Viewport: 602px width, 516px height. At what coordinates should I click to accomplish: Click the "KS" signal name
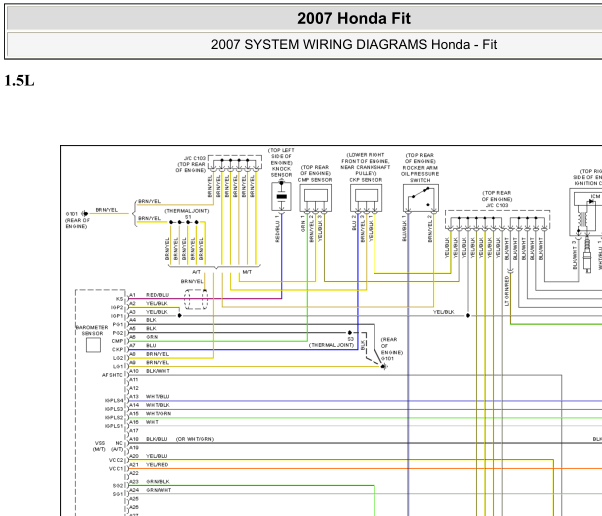point(119,299)
